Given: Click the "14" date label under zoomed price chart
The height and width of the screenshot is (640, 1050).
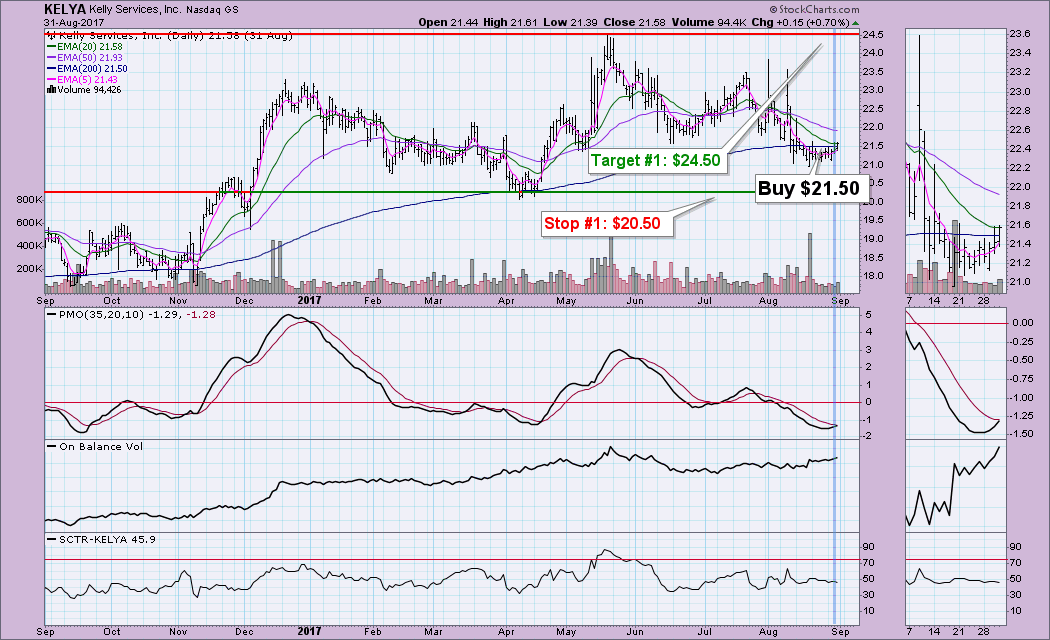Looking at the screenshot, I should point(933,301).
